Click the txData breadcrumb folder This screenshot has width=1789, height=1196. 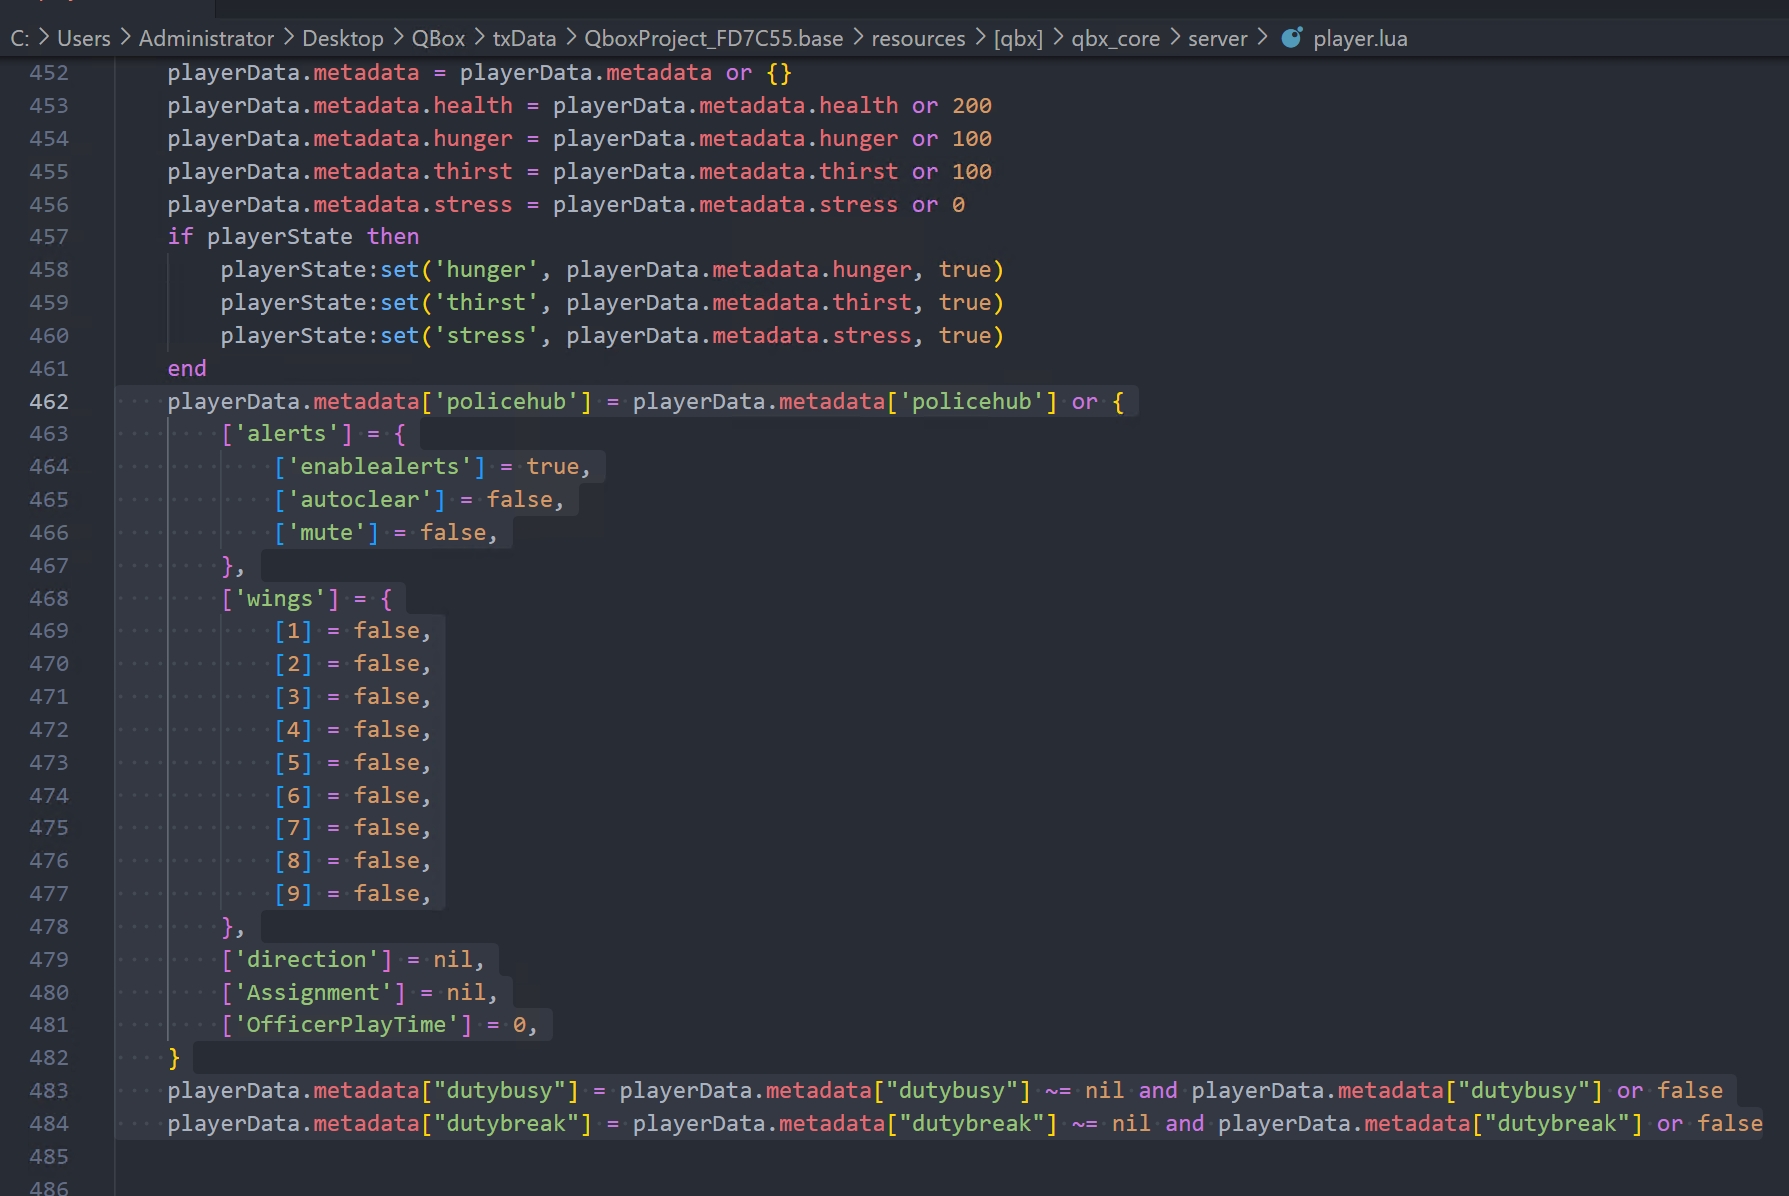click(x=524, y=39)
